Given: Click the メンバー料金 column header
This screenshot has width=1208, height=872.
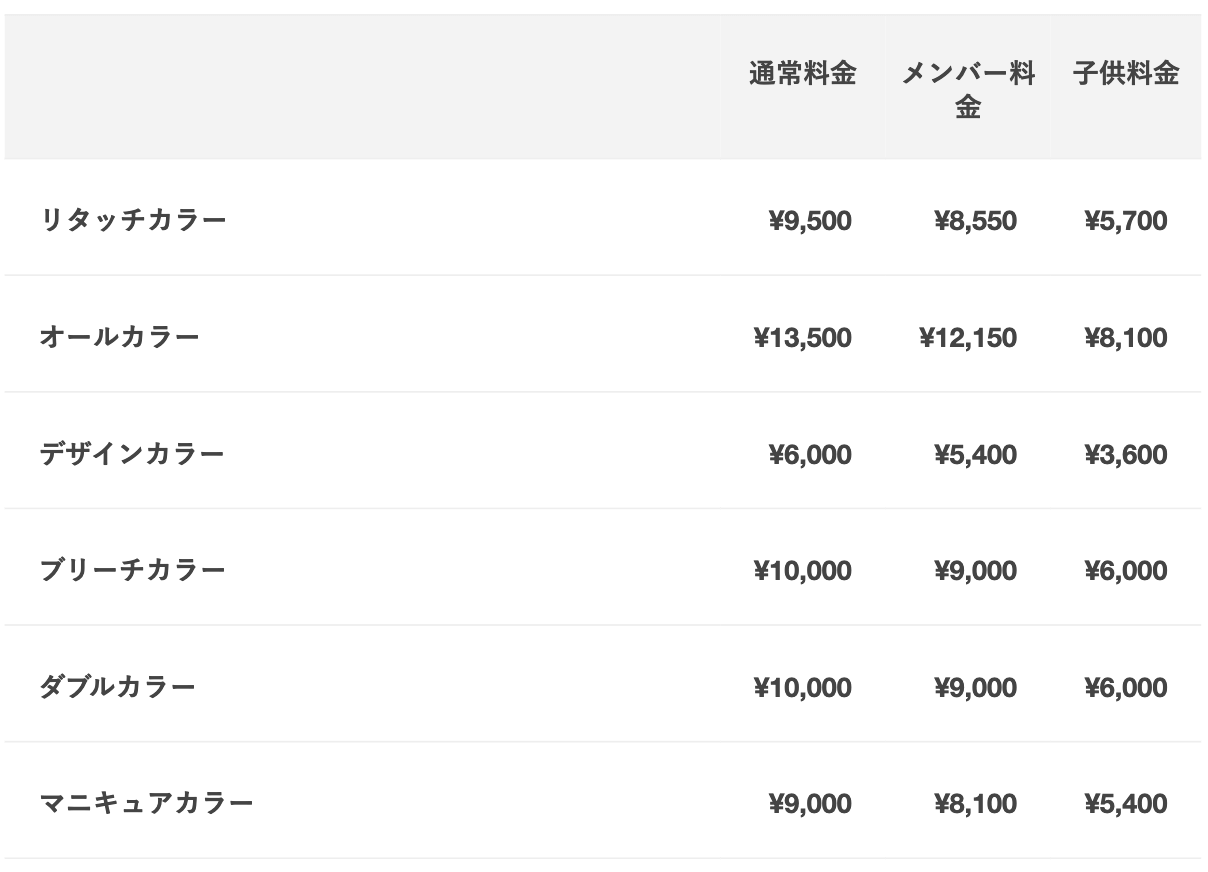Looking at the screenshot, I should click(x=968, y=91).
